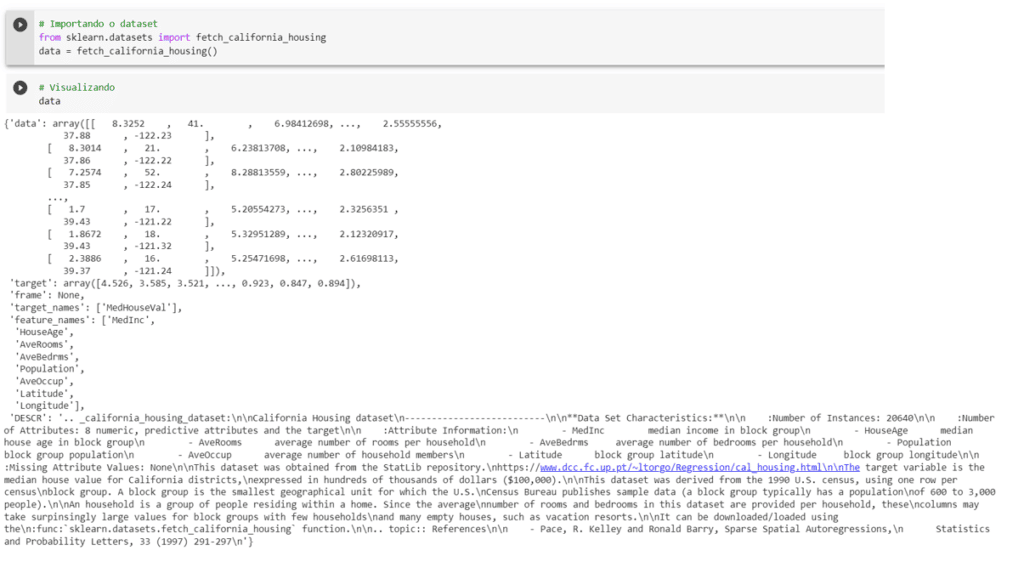Open the www.dcc.fc.up.pt cal_housing link
The width and height of the screenshot is (1024, 562).
pos(700,467)
